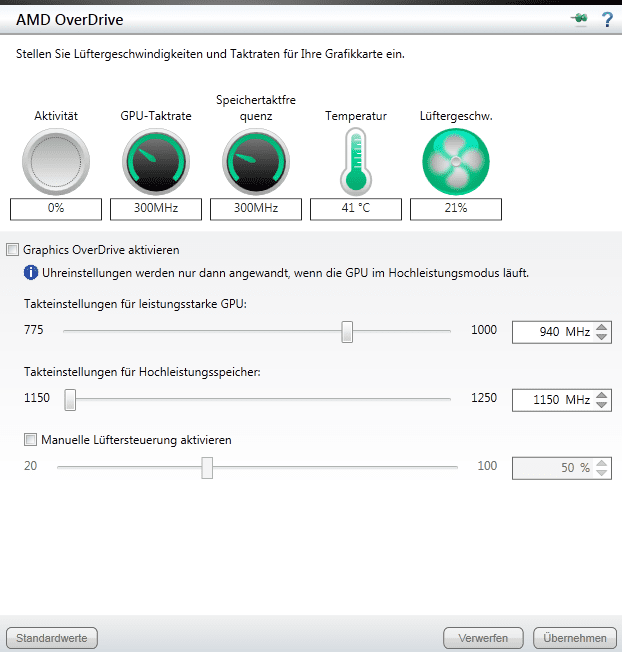Click the memory clock slider handle at 1150
The image size is (622, 652).
point(70,400)
